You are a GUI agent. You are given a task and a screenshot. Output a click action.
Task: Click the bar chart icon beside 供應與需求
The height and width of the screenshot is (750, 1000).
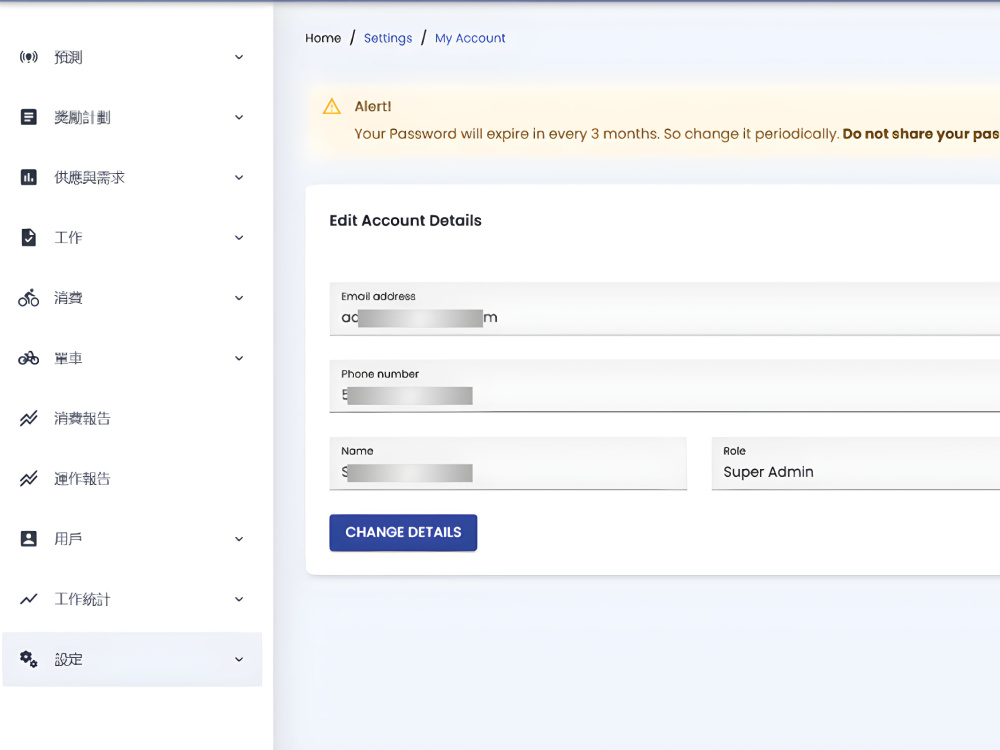(29, 177)
